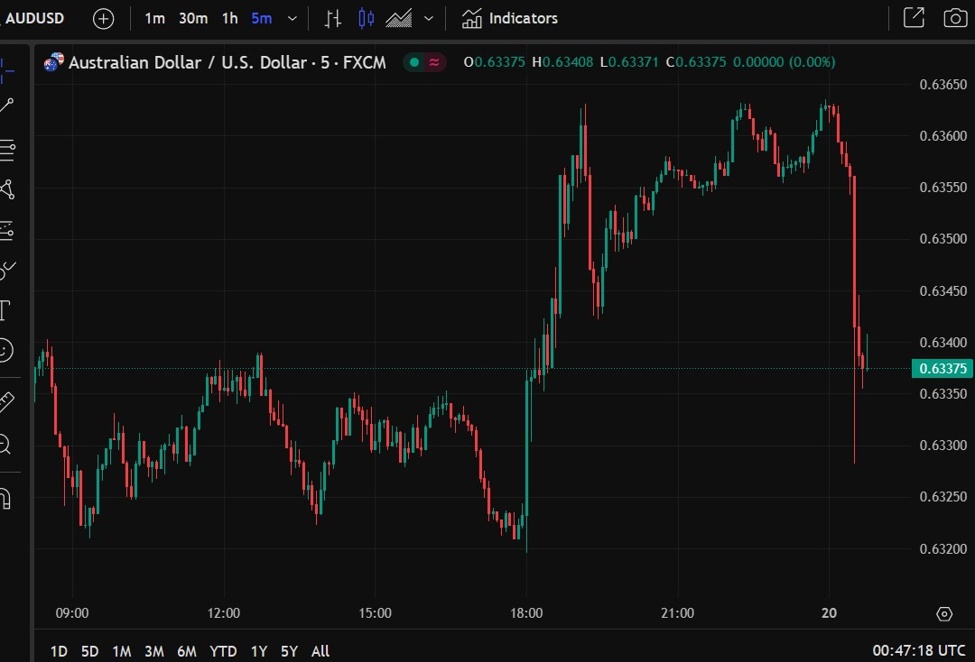
Task: Select the candlestick chart style
Action: [366, 18]
